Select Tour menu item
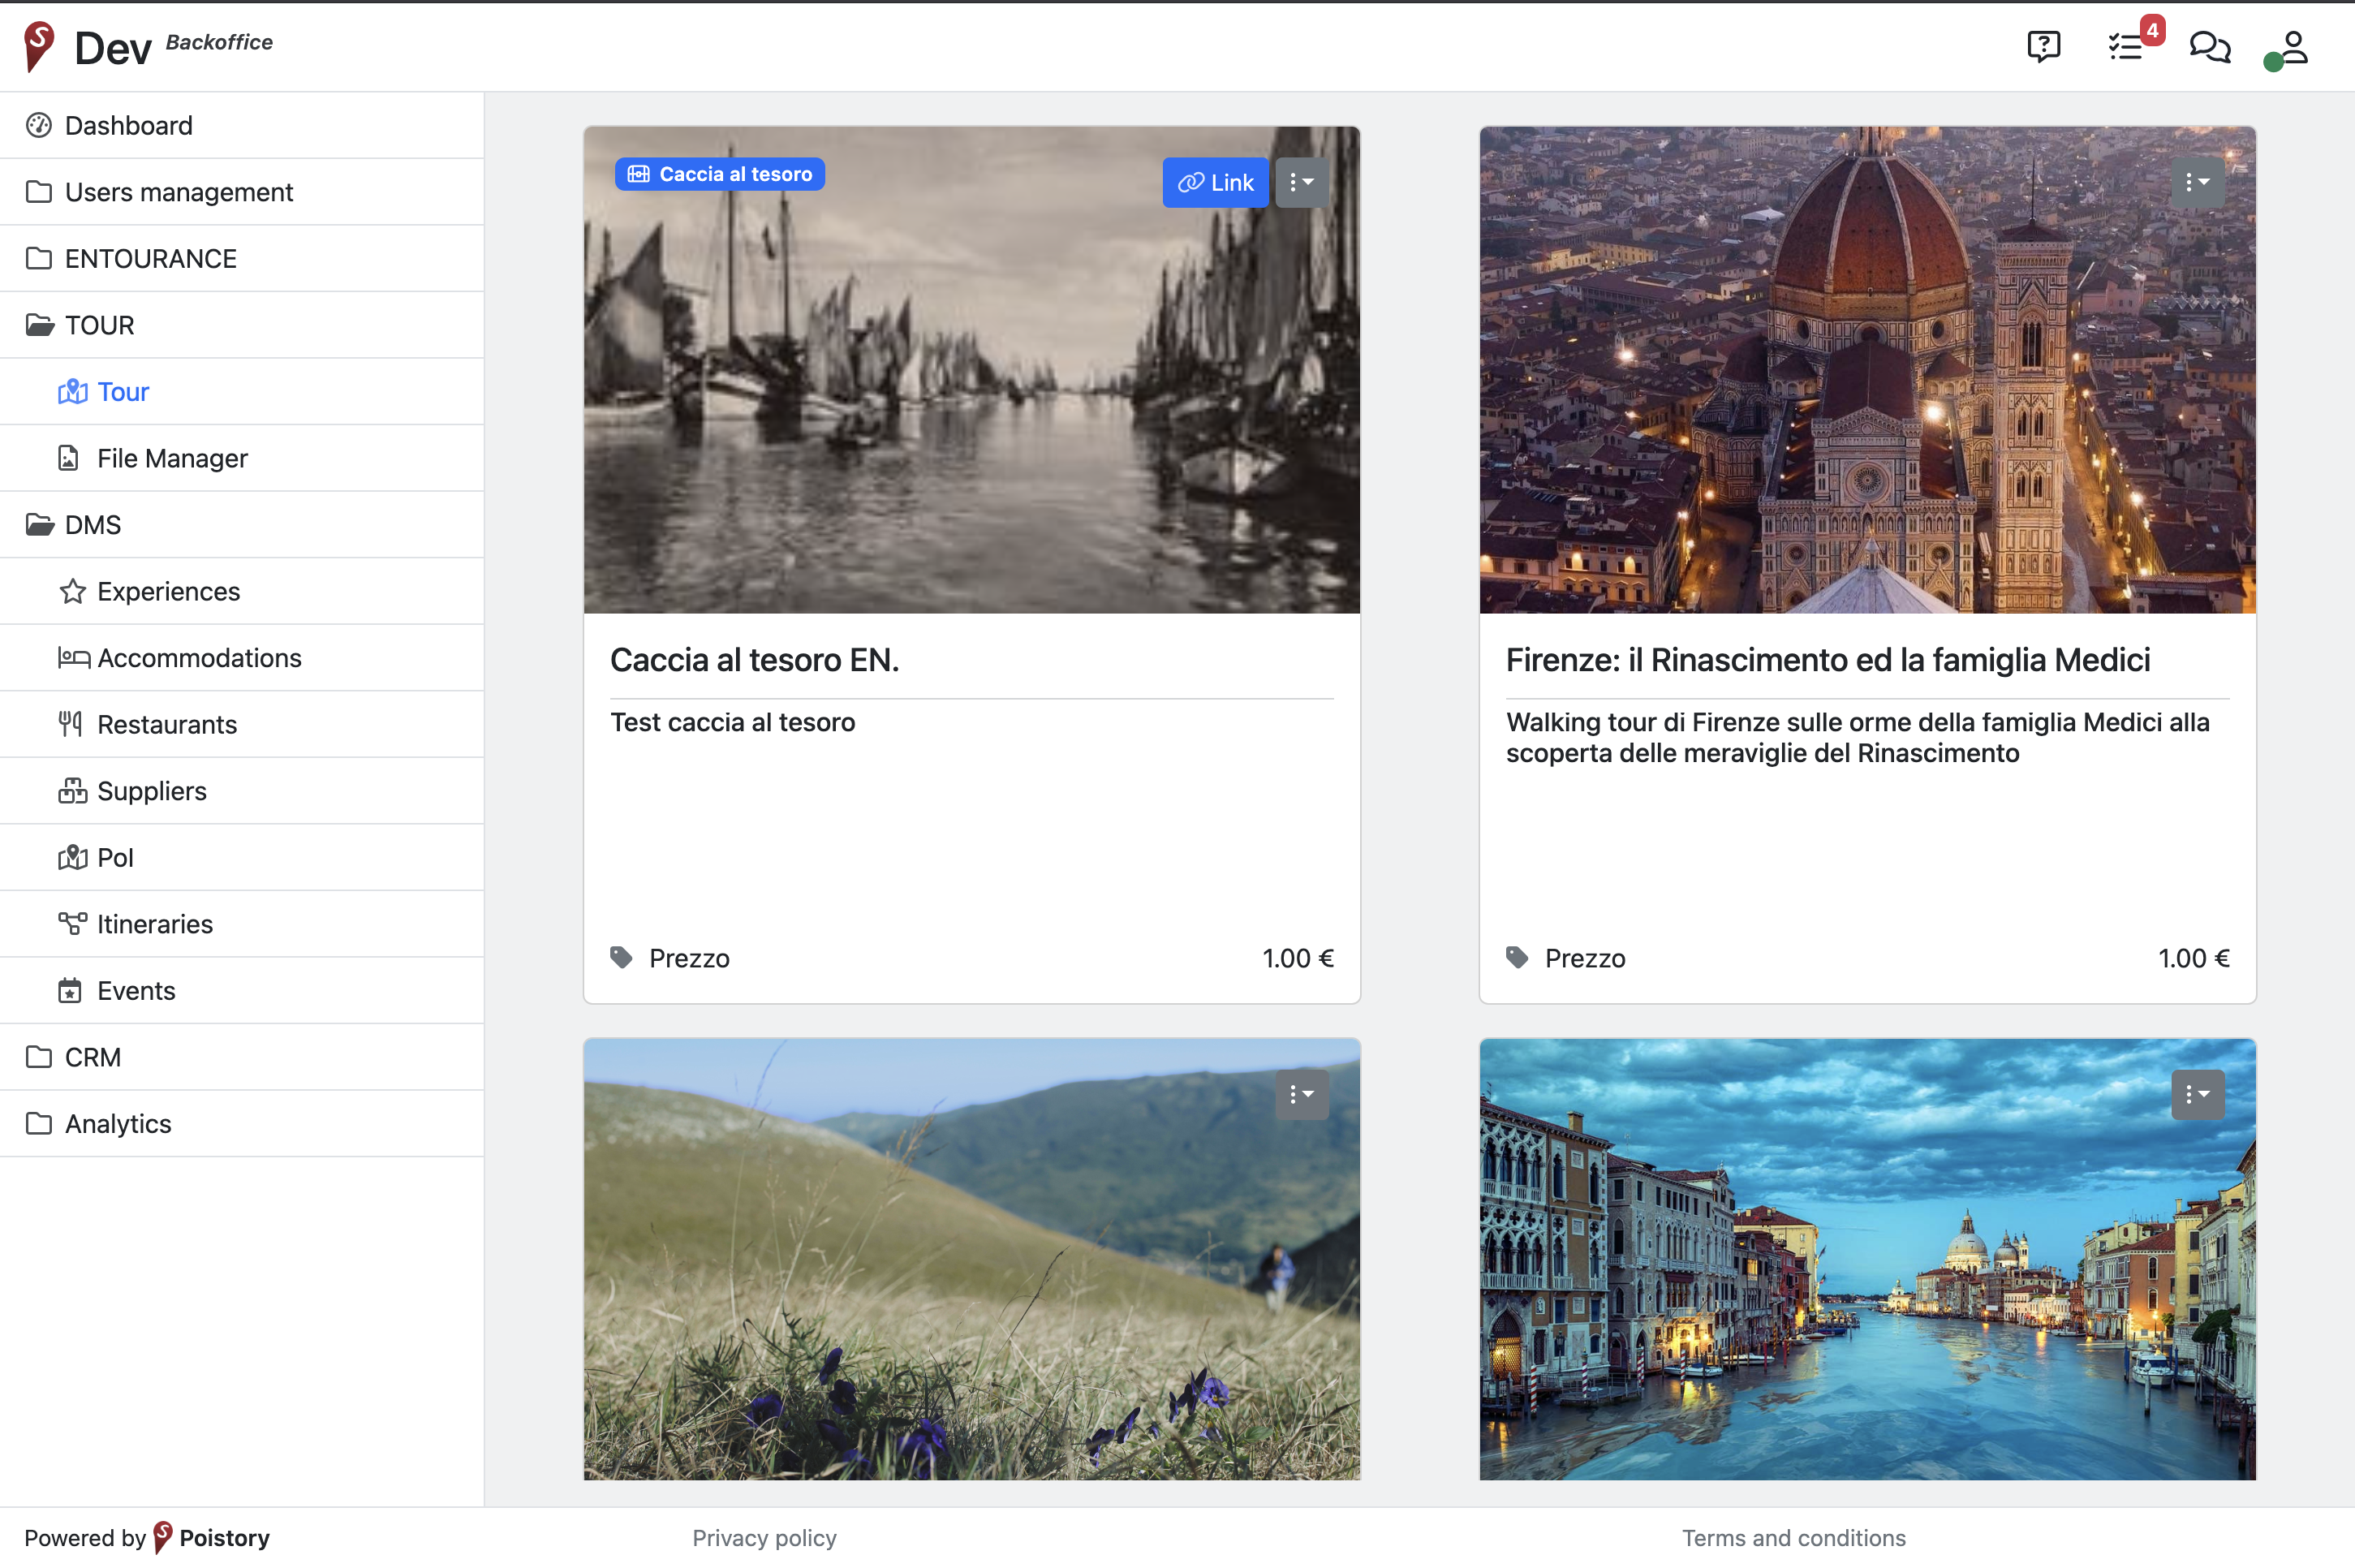This screenshot has width=2355, height=1568. [242, 392]
